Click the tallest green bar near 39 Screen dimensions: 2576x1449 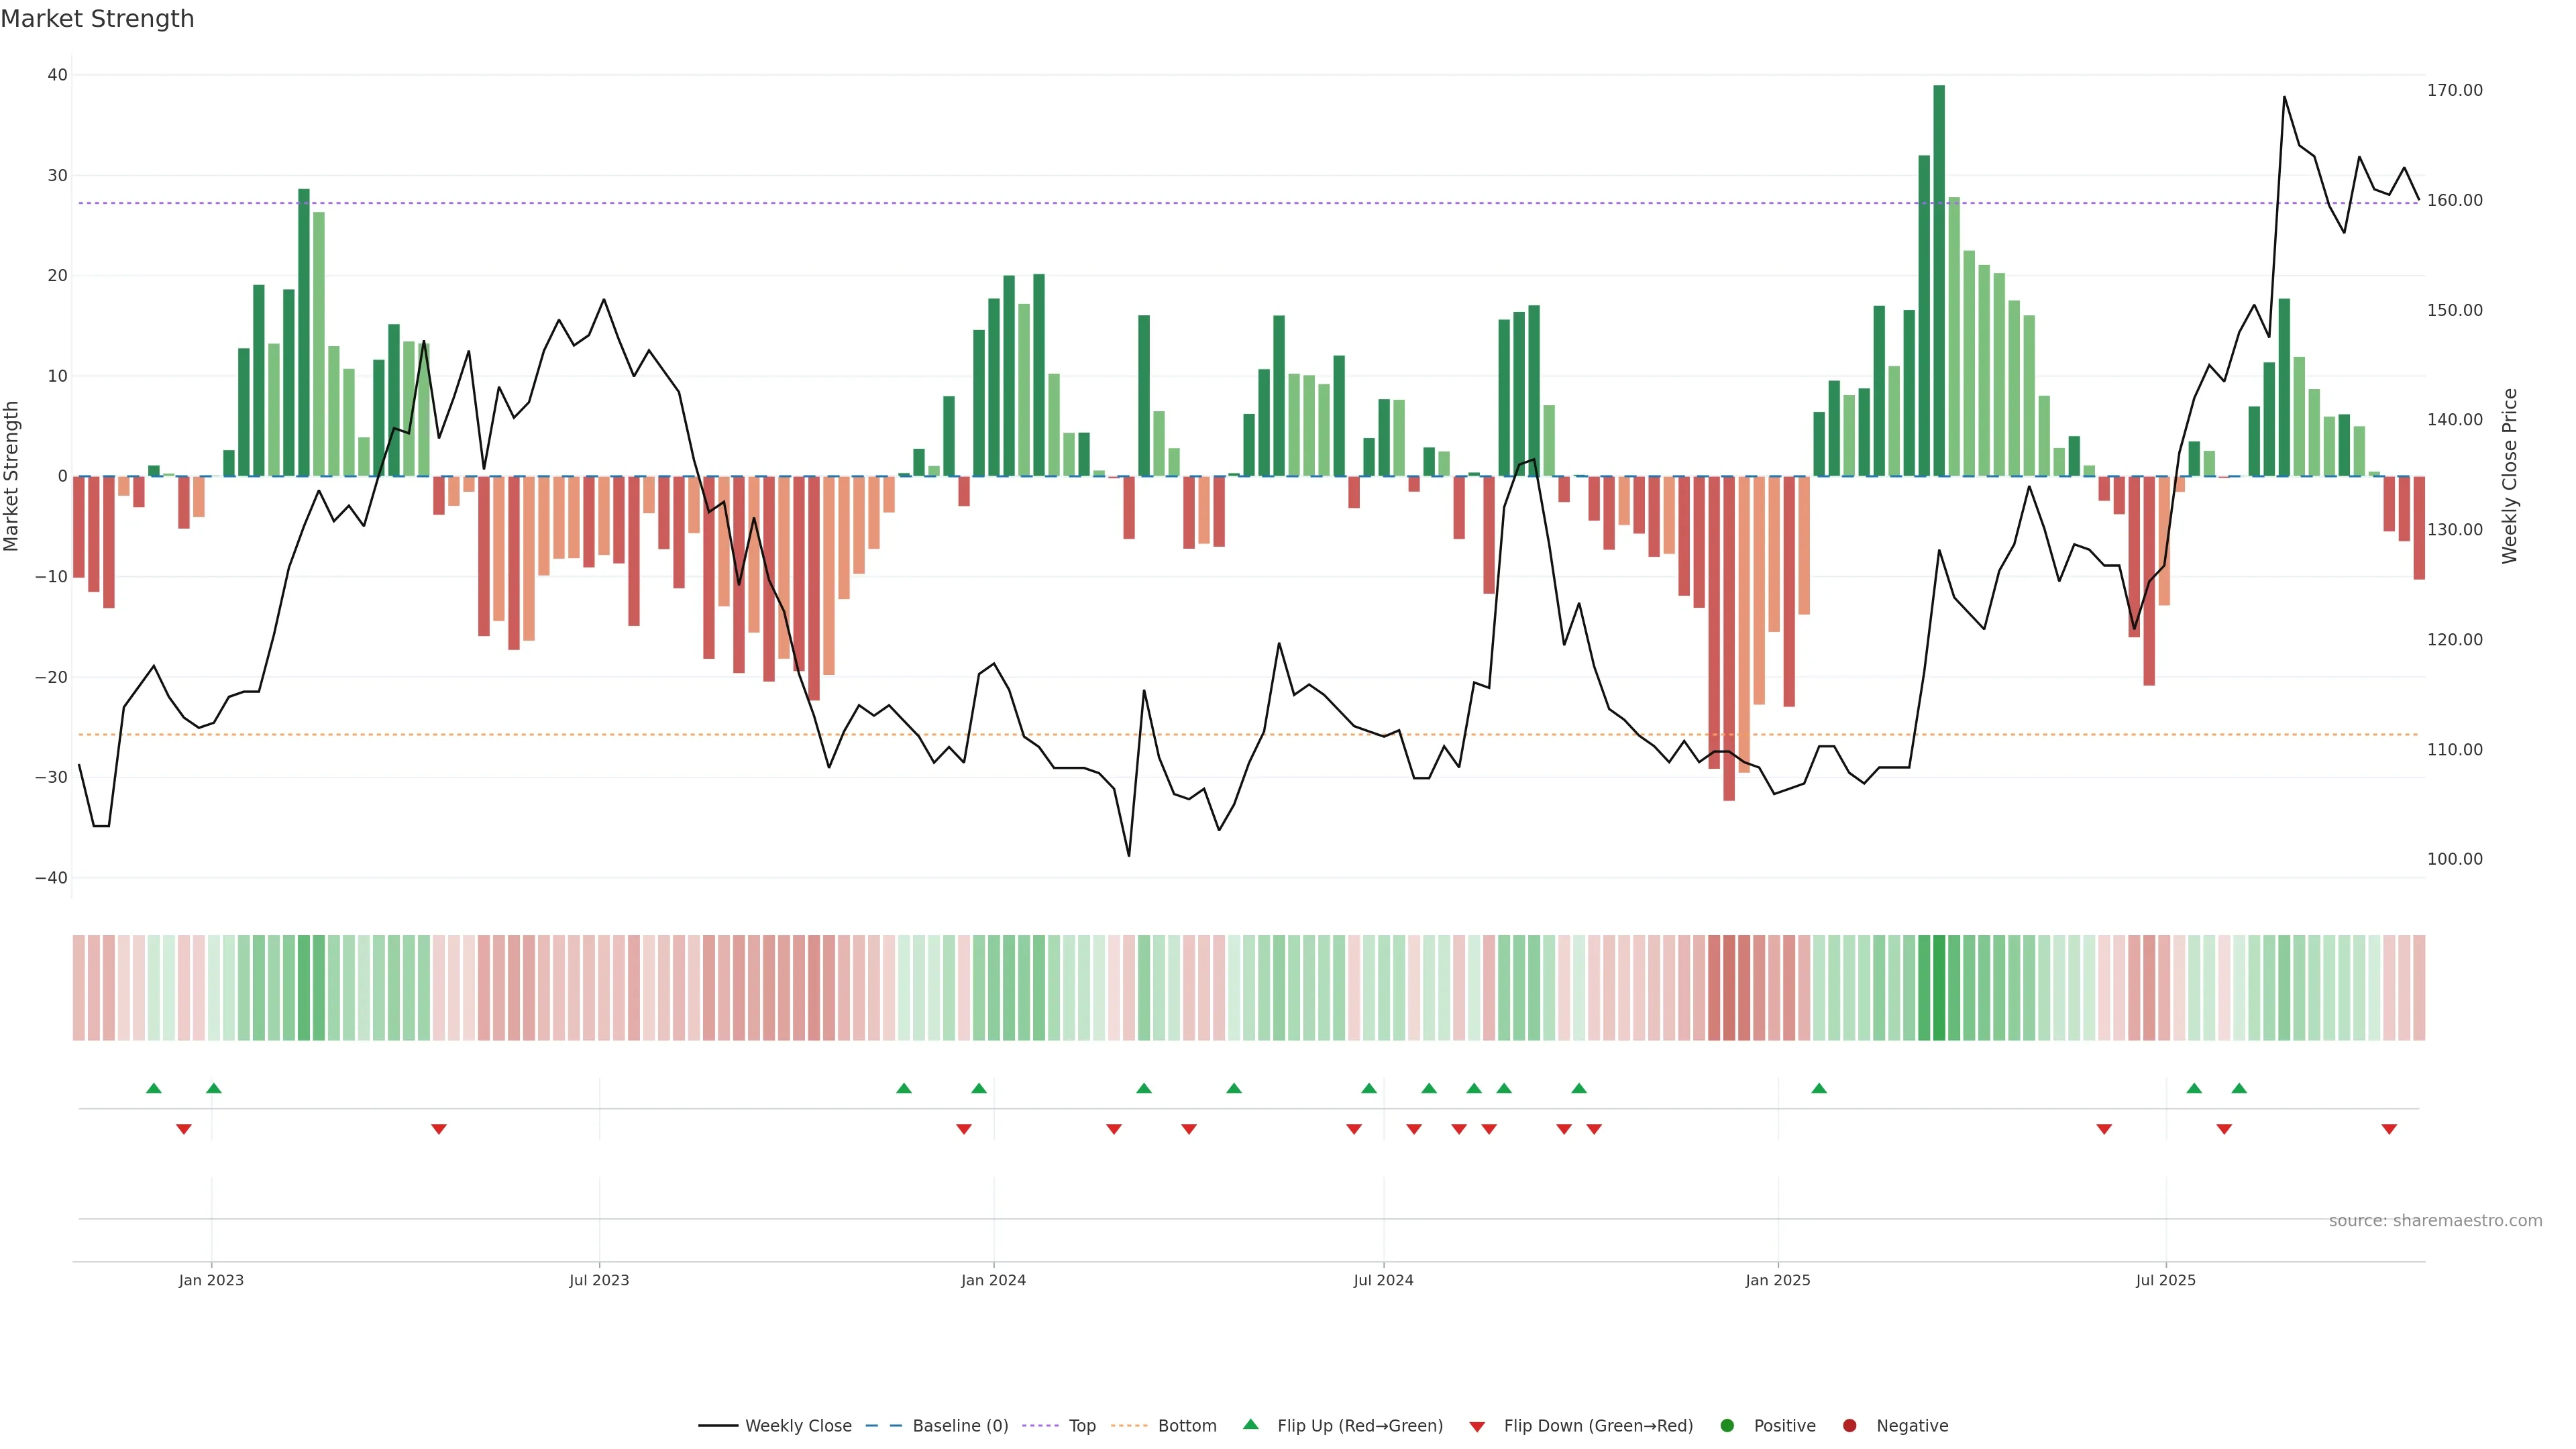[x=1939, y=280]
